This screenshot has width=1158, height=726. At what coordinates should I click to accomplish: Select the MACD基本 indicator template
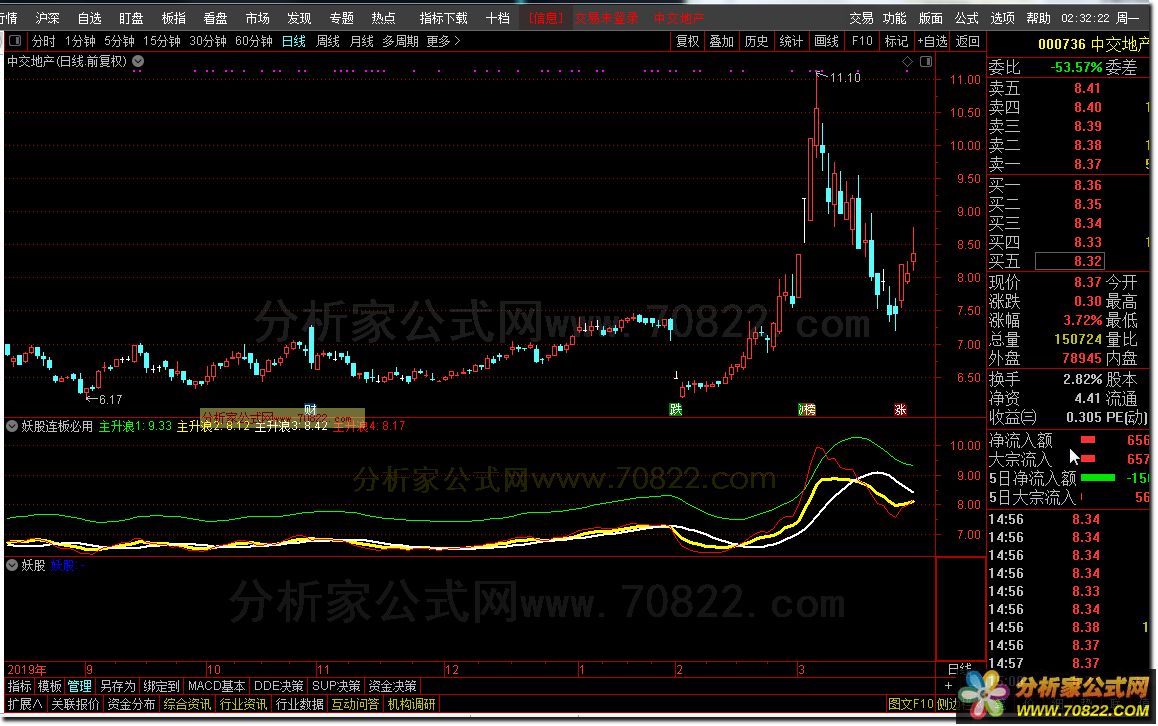pyautogui.click(x=216, y=686)
